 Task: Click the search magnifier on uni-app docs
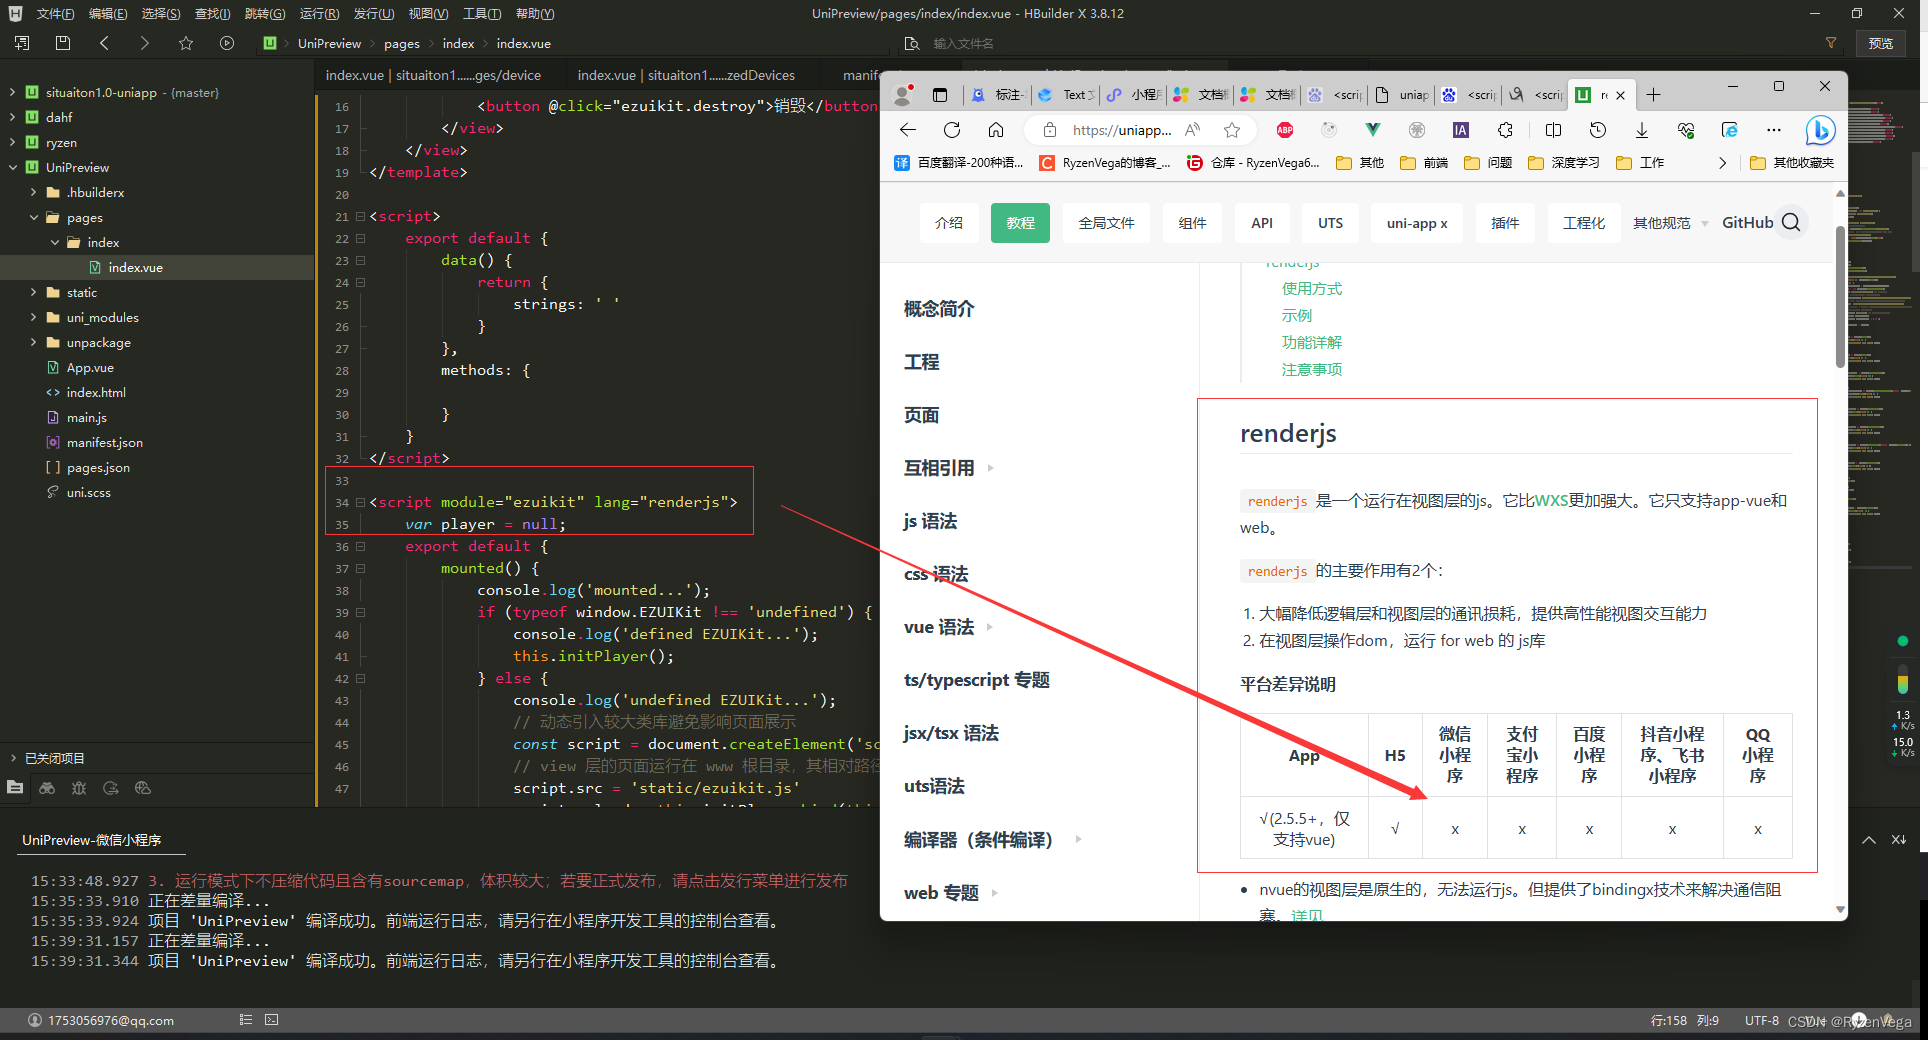pyautogui.click(x=1791, y=222)
